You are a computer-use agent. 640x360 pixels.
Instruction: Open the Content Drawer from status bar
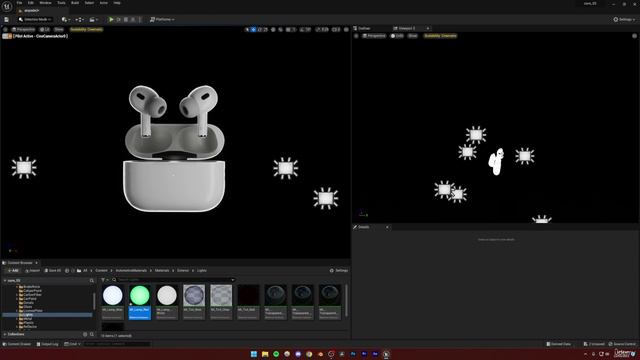pyautogui.click(x=17, y=344)
